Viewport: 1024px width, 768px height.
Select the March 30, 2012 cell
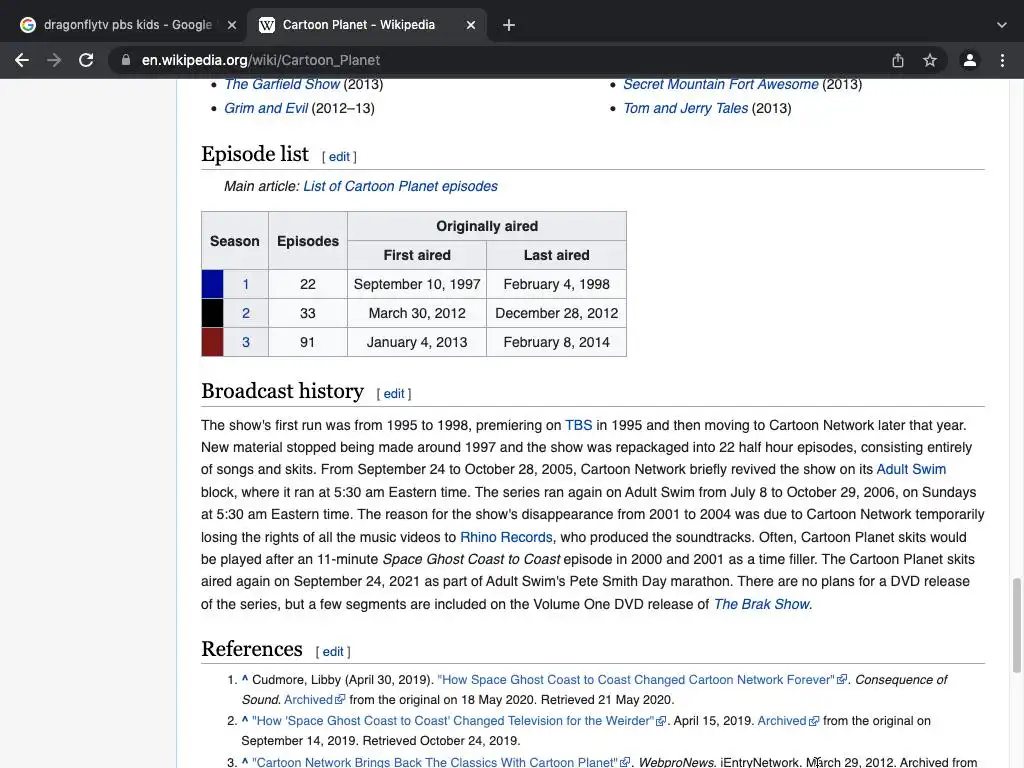(417, 313)
